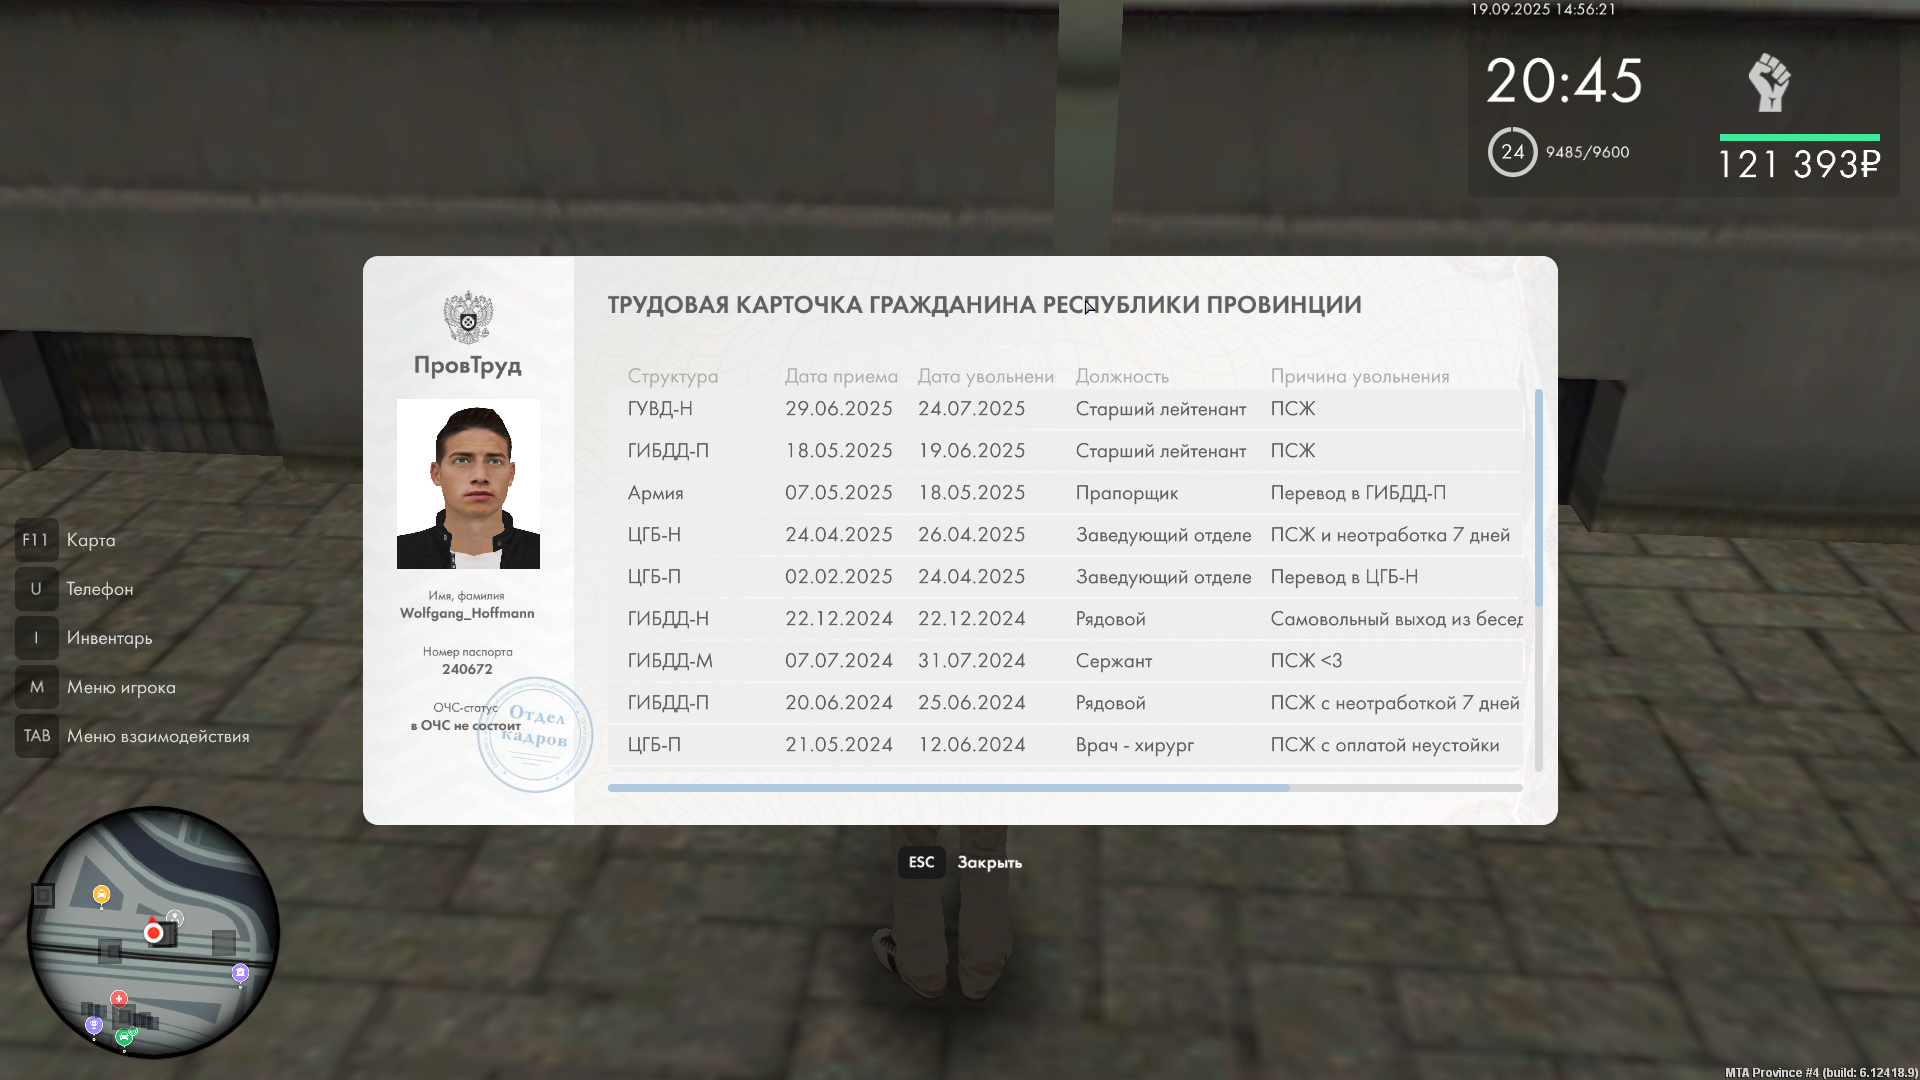Click the red player position marker on the minimap
This screenshot has width=1920, height=1080.
pyautogui.click(x=153, y=933)
